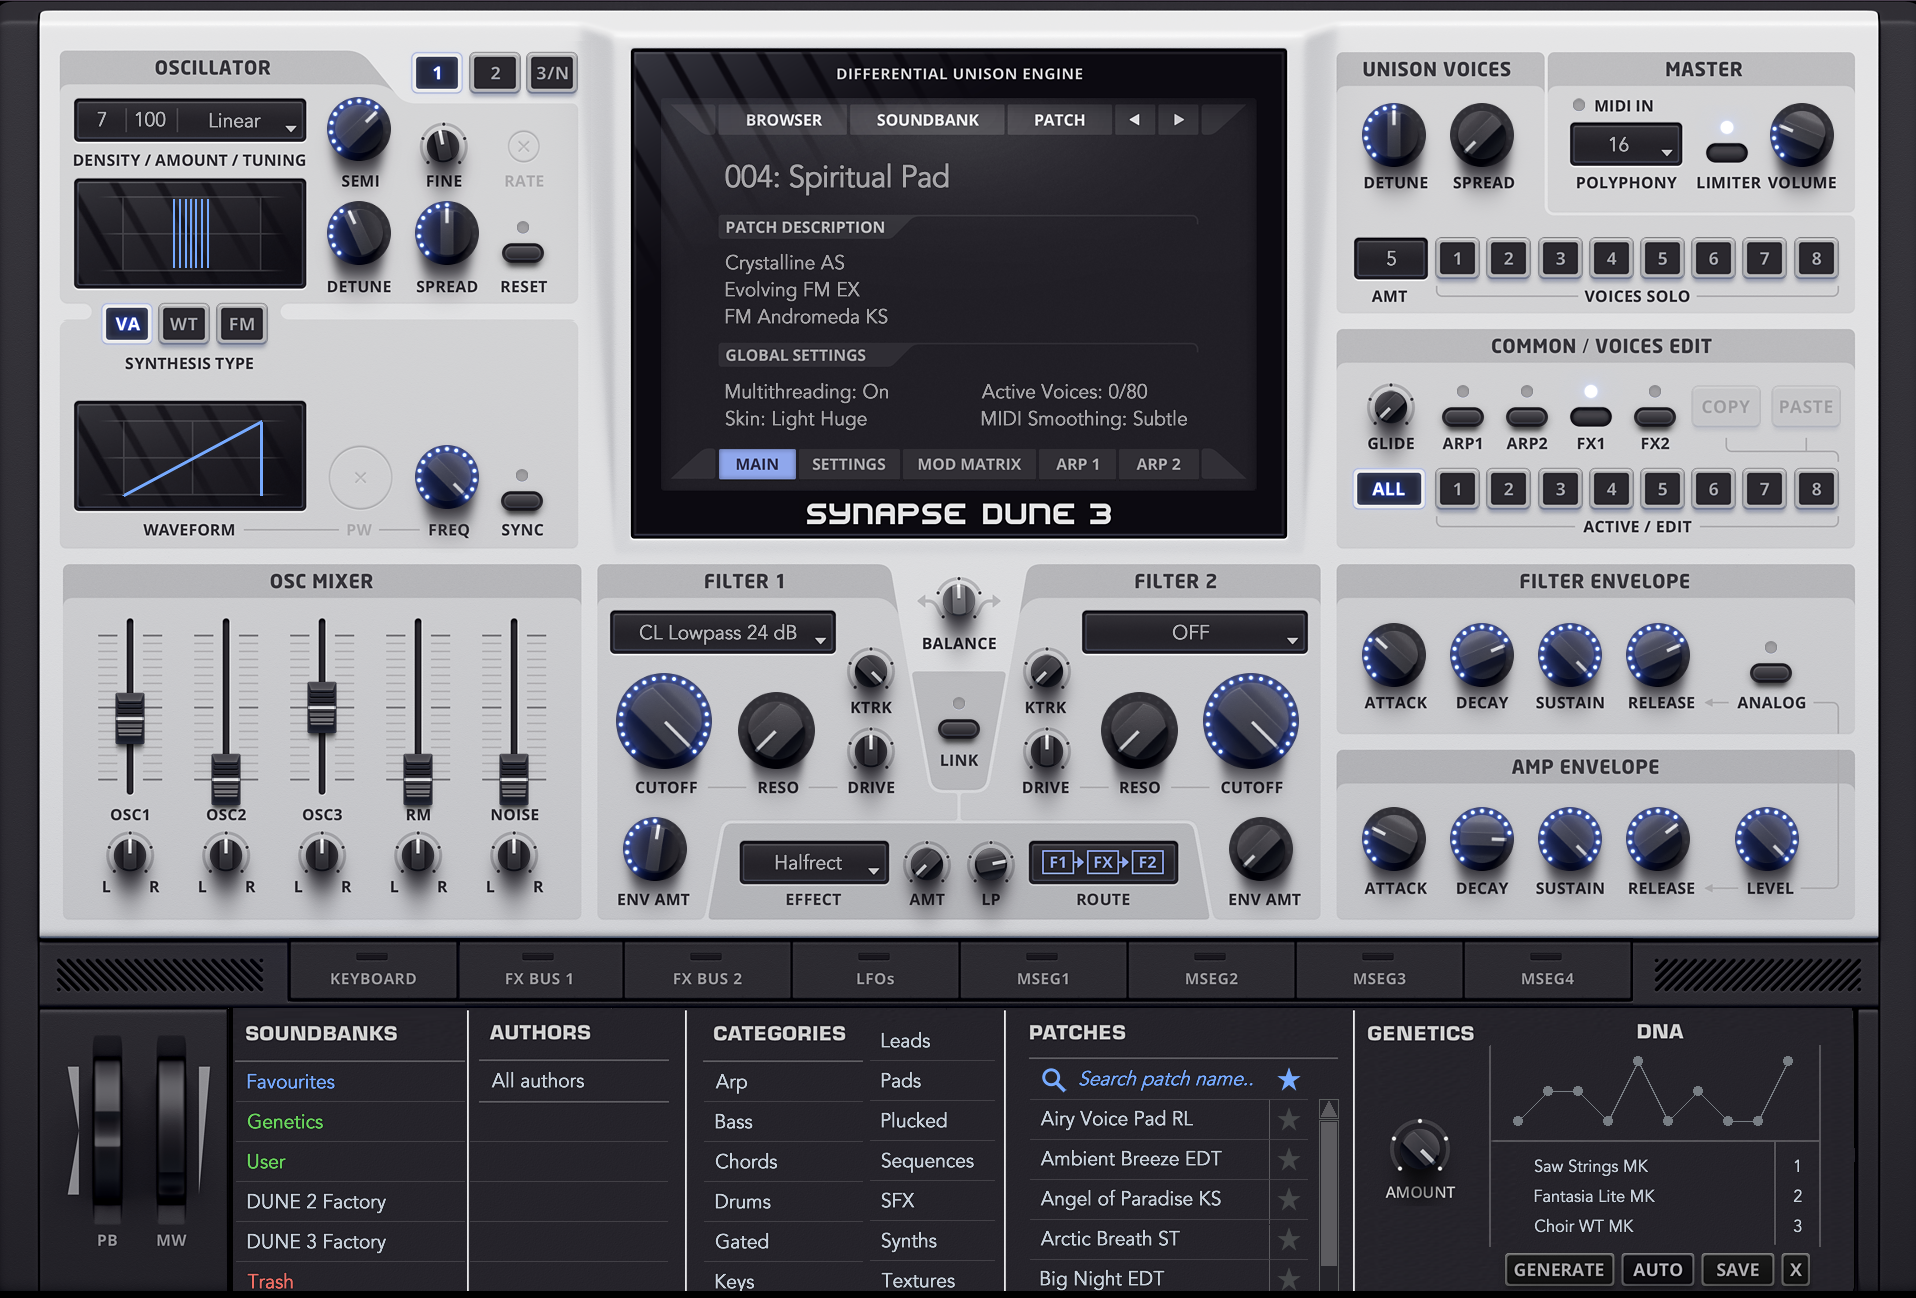Toggle the oscillator RESET switch
Image resolution: width=1916 pixels, height=1298 pixels.
(x=523, y=253)
